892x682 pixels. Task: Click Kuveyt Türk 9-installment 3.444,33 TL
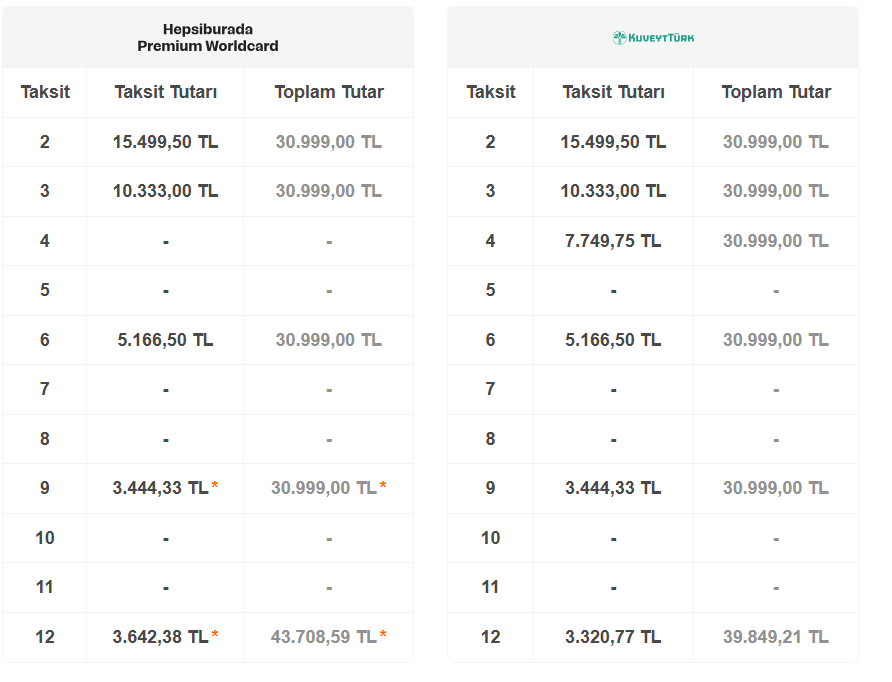[613, 488]
